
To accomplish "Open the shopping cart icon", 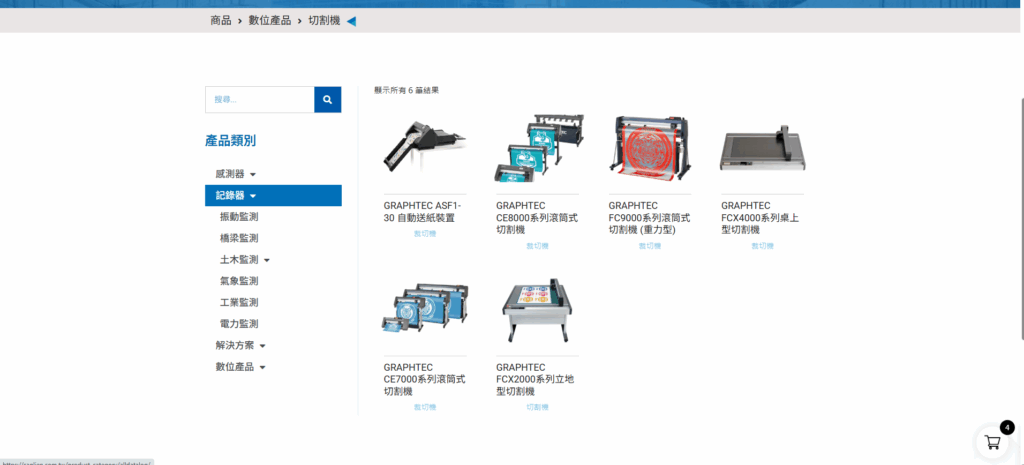I will 992,442.
